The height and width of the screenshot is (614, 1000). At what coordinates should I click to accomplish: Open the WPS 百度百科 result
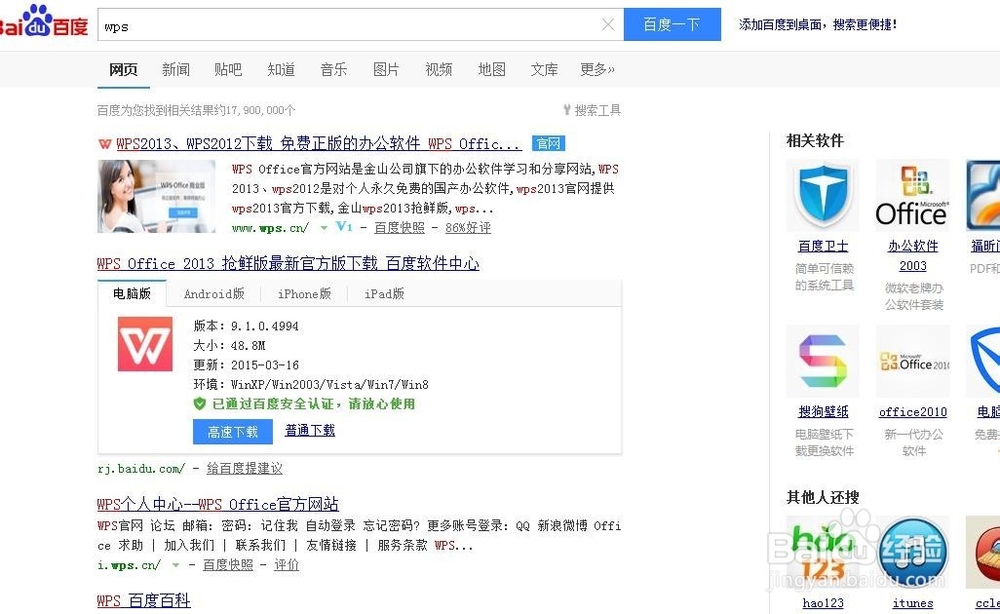tap(143, 601)
